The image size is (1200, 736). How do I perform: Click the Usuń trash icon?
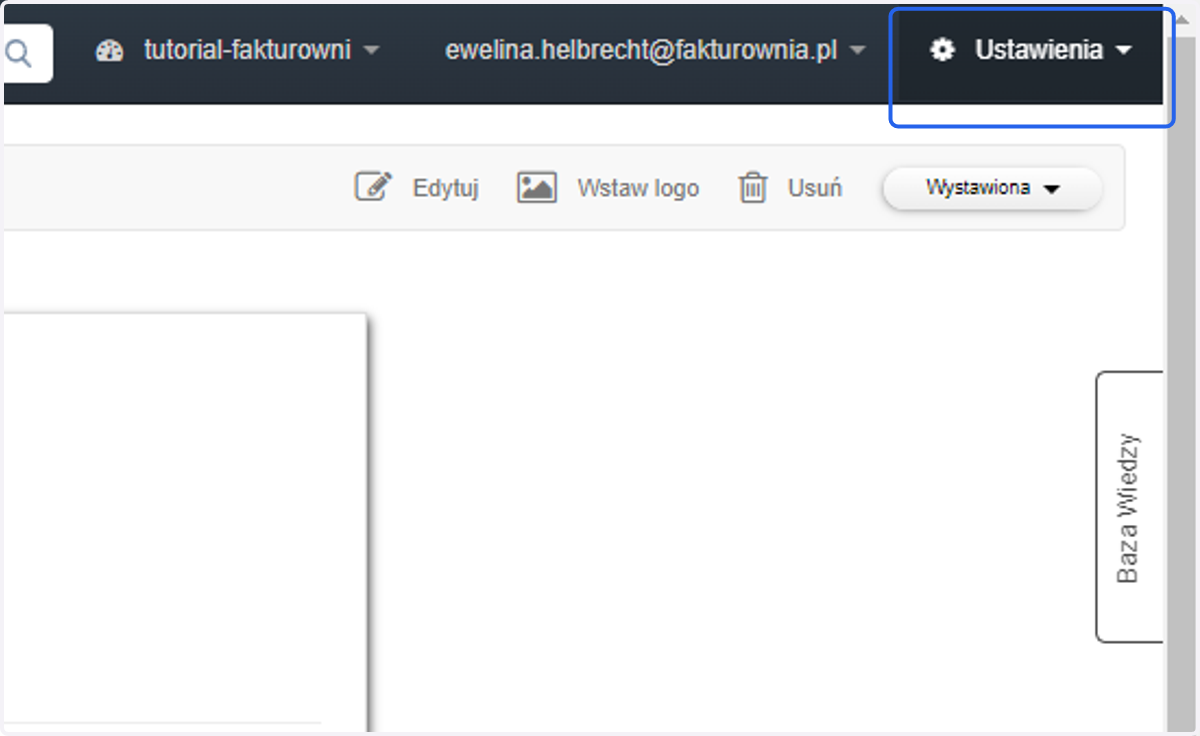click(x=753, y=187)
